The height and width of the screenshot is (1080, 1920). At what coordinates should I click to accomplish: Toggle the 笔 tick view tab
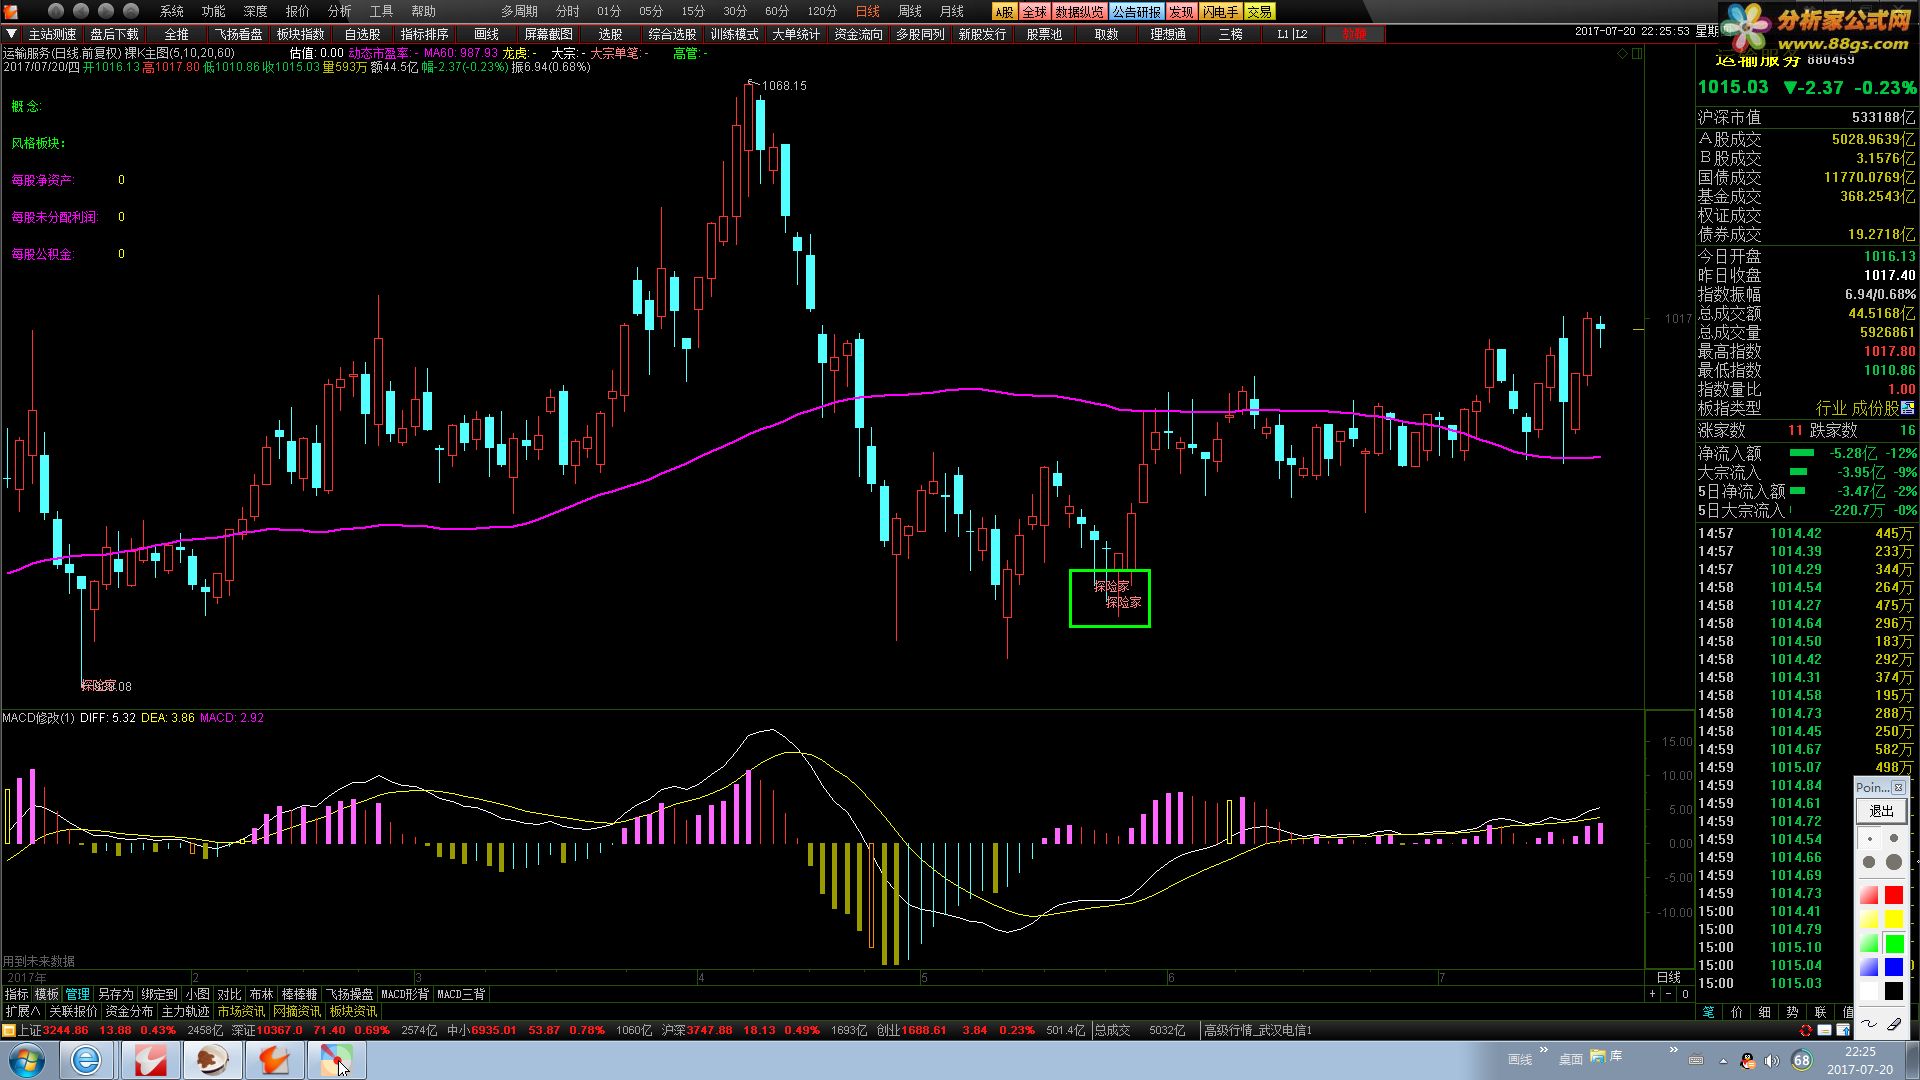pos(1708,1012)
